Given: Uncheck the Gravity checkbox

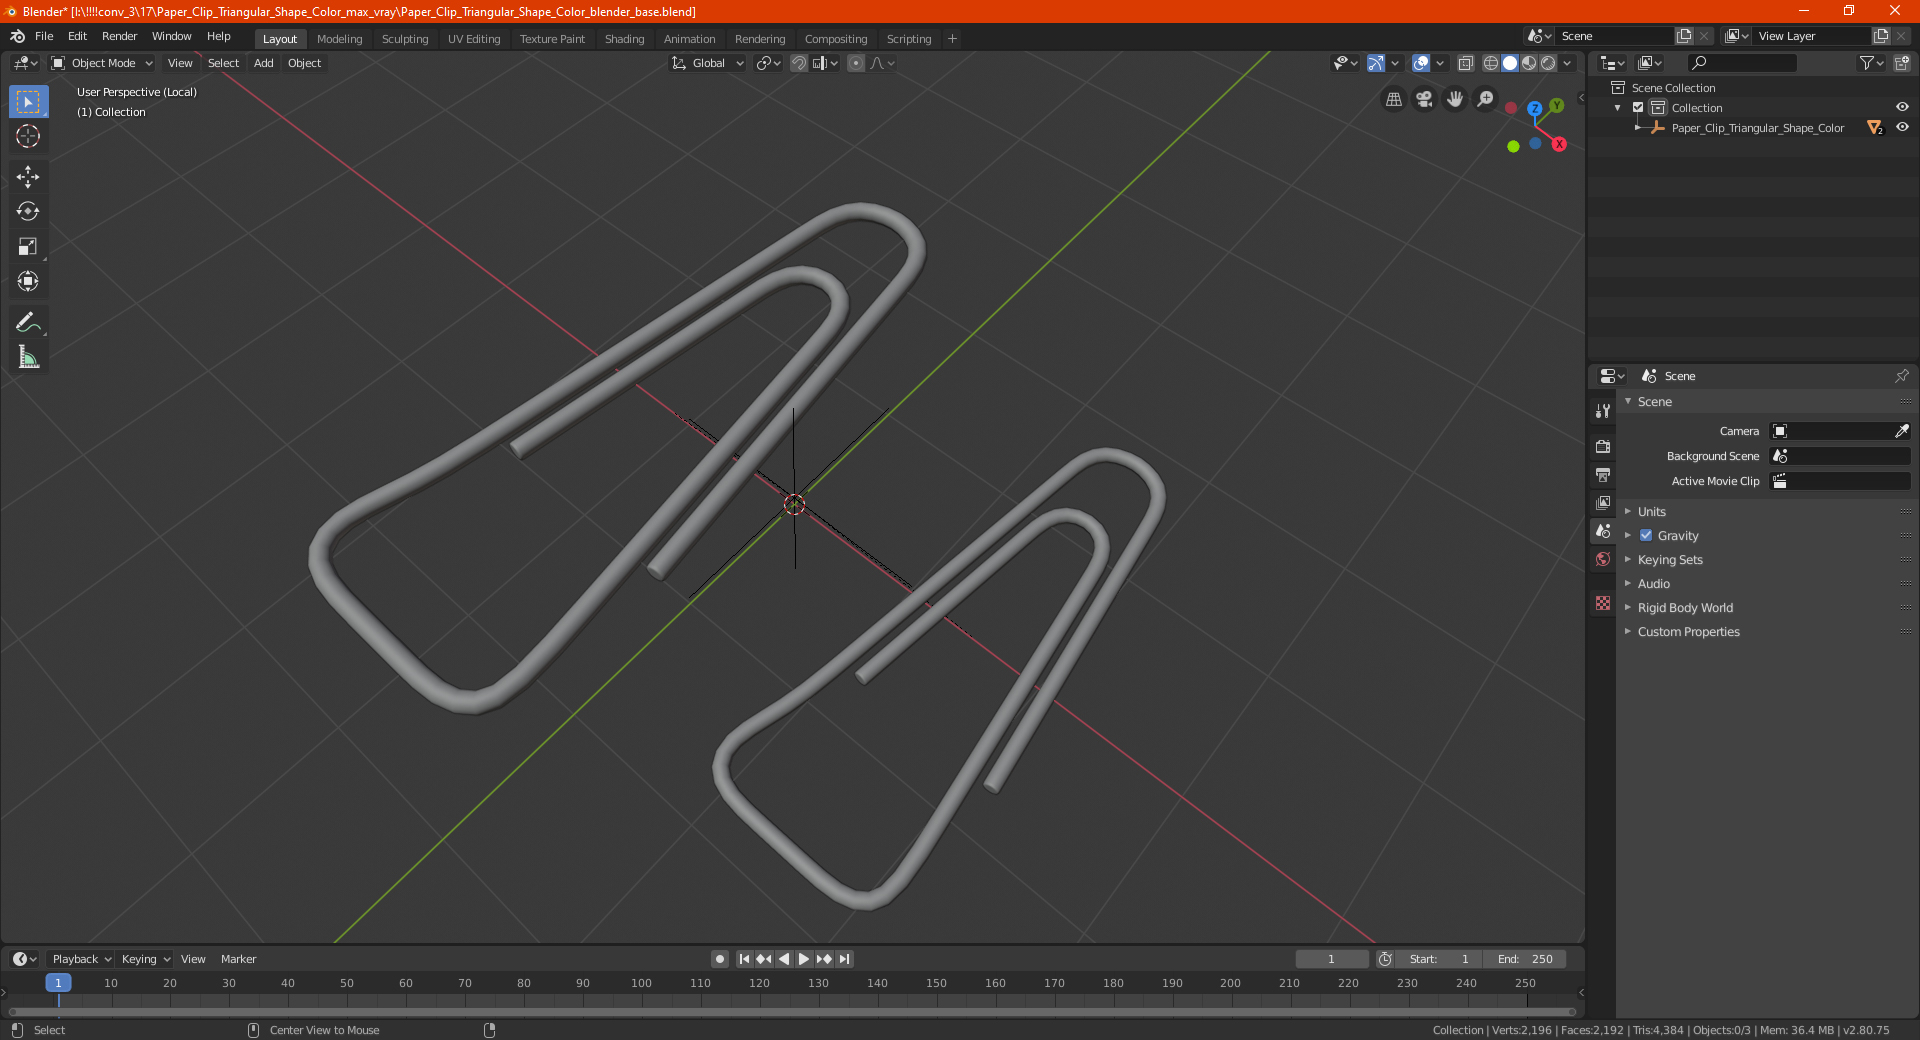Looking at the screenshot, I should [1646, 536].
